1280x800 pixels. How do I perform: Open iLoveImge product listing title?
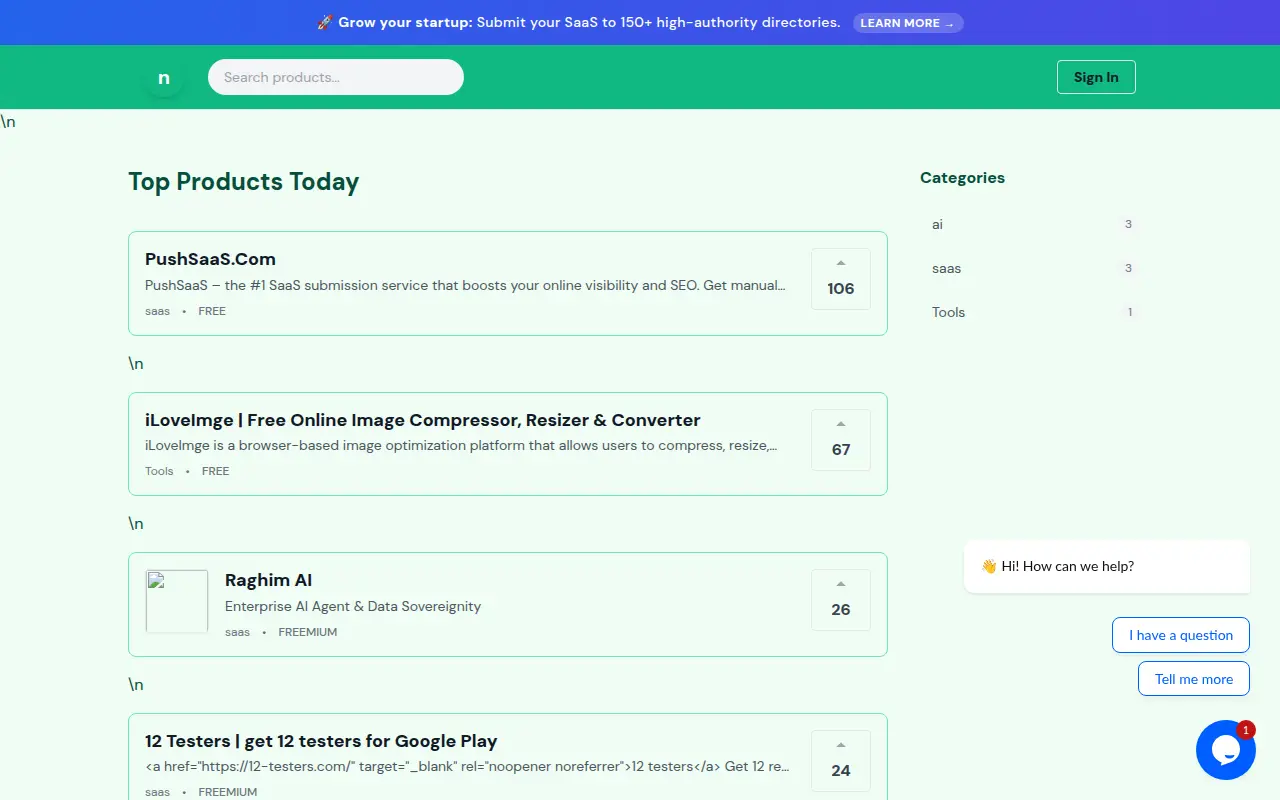click(x=423, y=420)
